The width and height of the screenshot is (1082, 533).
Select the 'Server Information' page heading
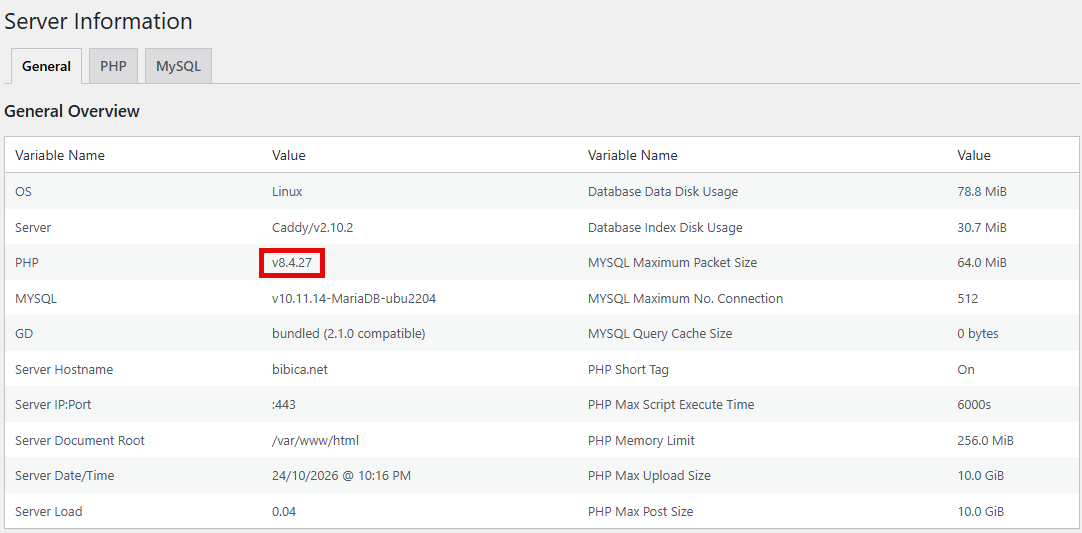coord(98,21)
